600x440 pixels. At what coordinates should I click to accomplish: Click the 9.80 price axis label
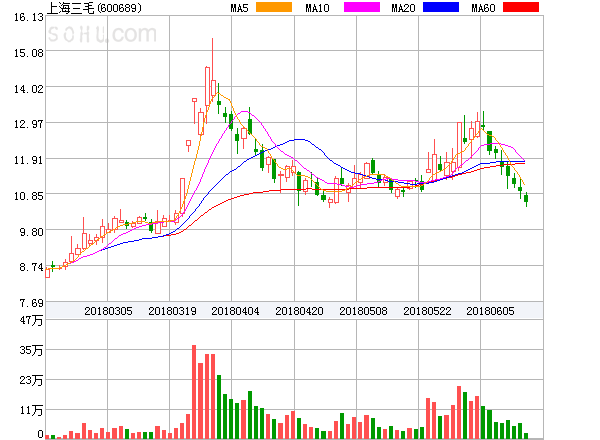point(31,232)
